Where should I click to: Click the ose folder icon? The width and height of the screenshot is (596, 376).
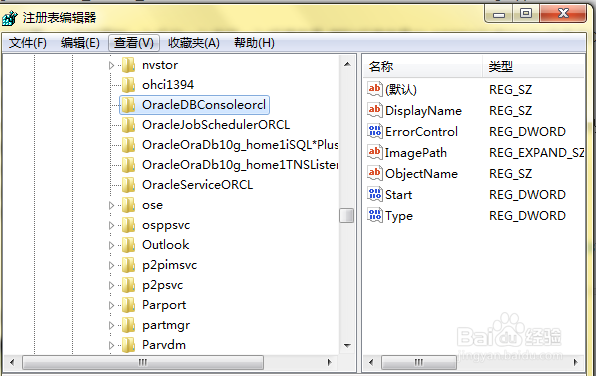click(128, 205)
